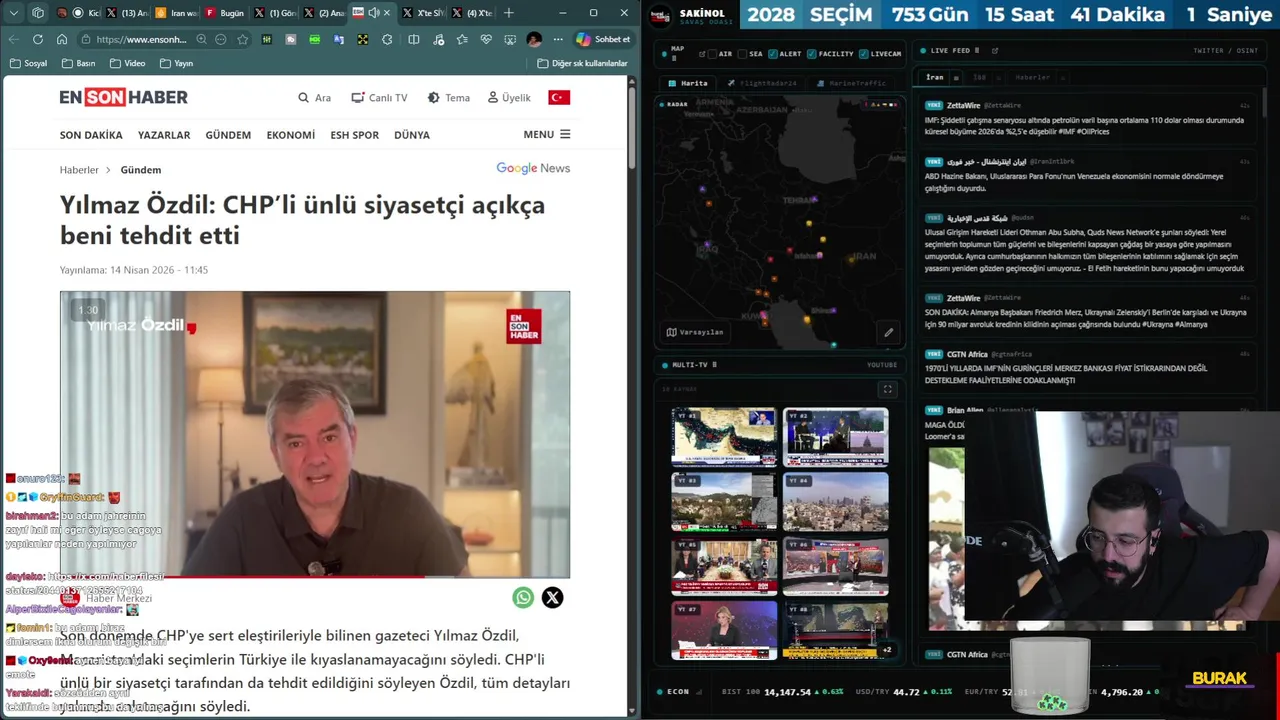Open Ara search on Ensonhaber
This screenshot has height=720, width=1280.
[314, 97]
